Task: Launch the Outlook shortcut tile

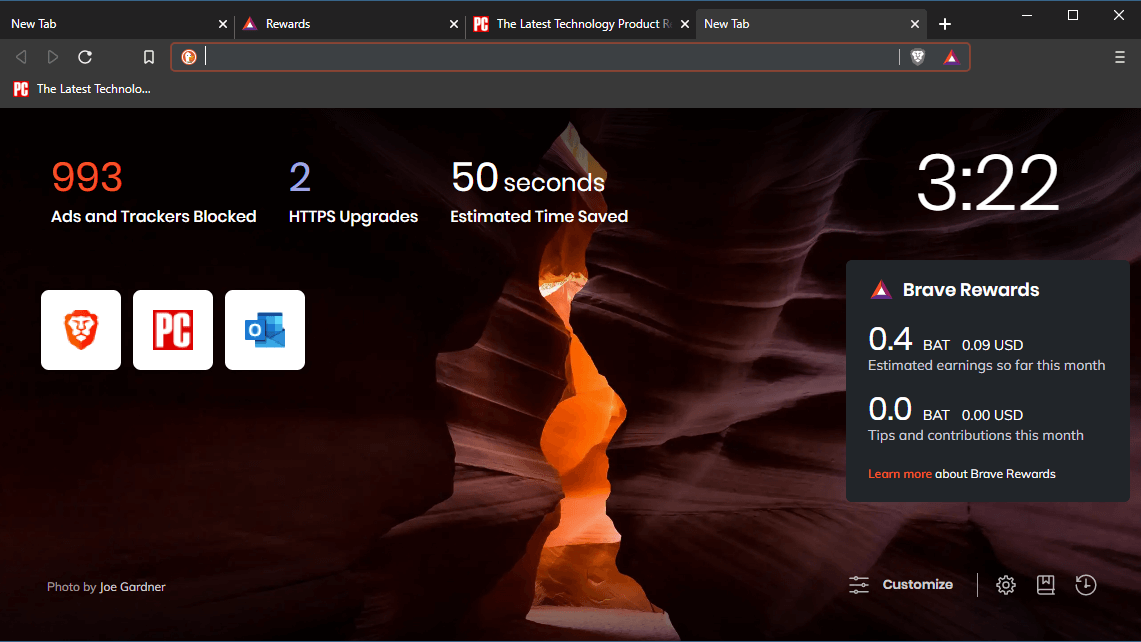Action: pos(265,330)
